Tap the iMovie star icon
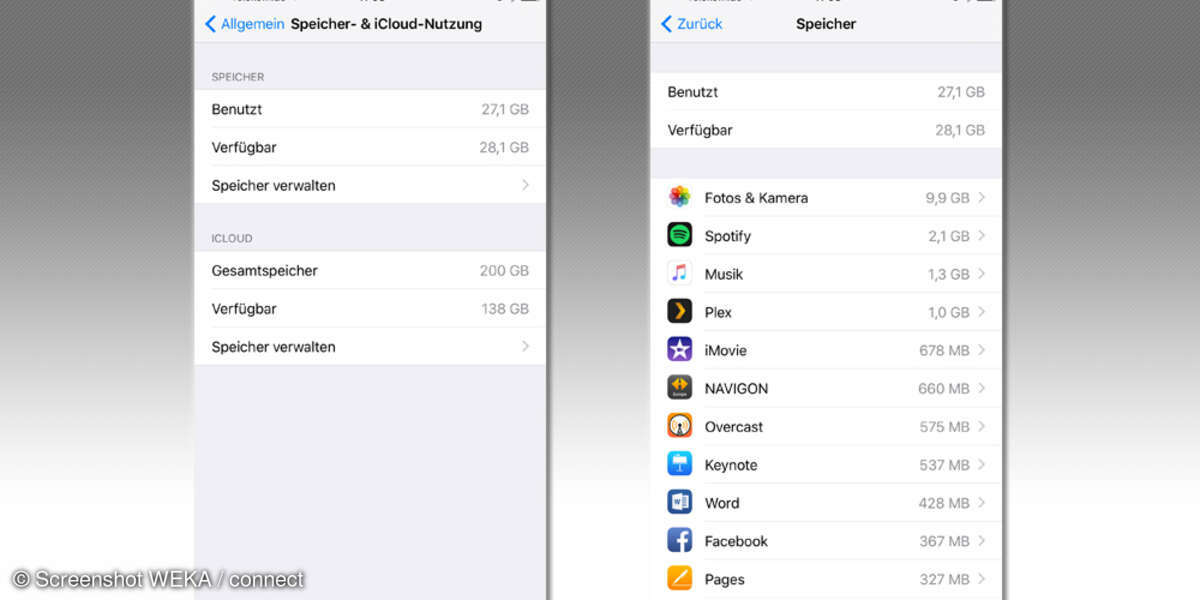The image size is (1200, 600). click(680, 349)
